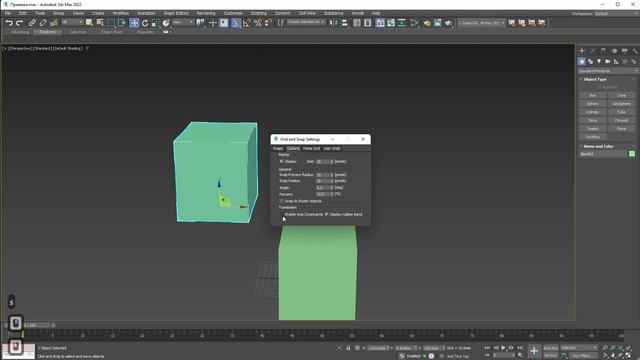The width and height of the screenshot is (640, 360).
Task: Open the Workspaces Default dropdown
Action: click(x=616, y=13)
